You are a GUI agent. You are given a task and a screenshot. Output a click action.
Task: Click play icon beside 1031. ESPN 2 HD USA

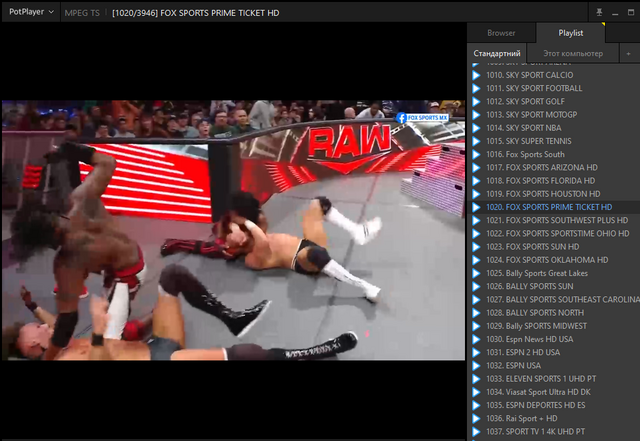pyautogui.click(x=476, y=352)
